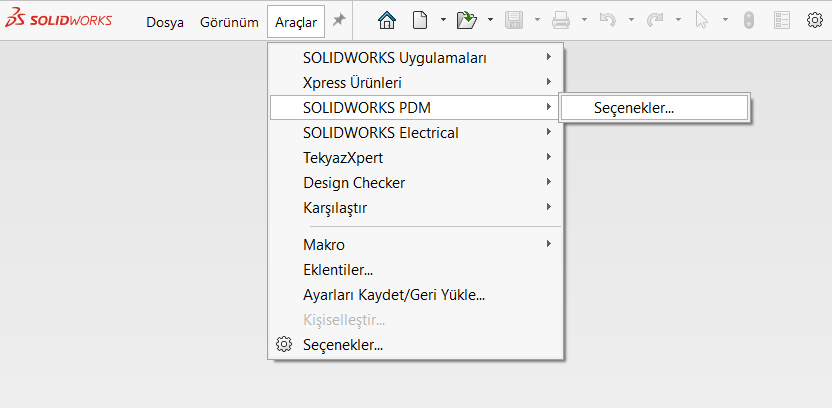Image resolution: width=832 pixels, height=408 pixels.
Task: Expand the Save dropdown arrow
Action: coord(537,20)
